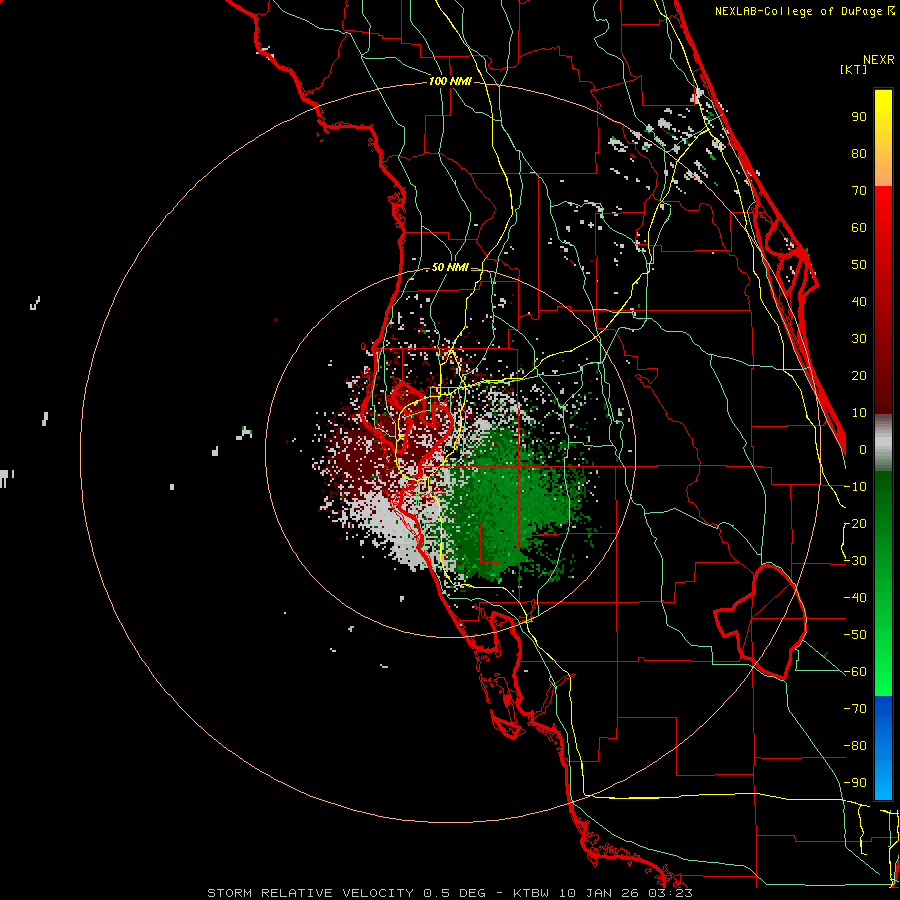The width and height of the screenshot is (900, 900).
Task: Click the positive 50 knot scale label
Action: click(x=859, y=265)
